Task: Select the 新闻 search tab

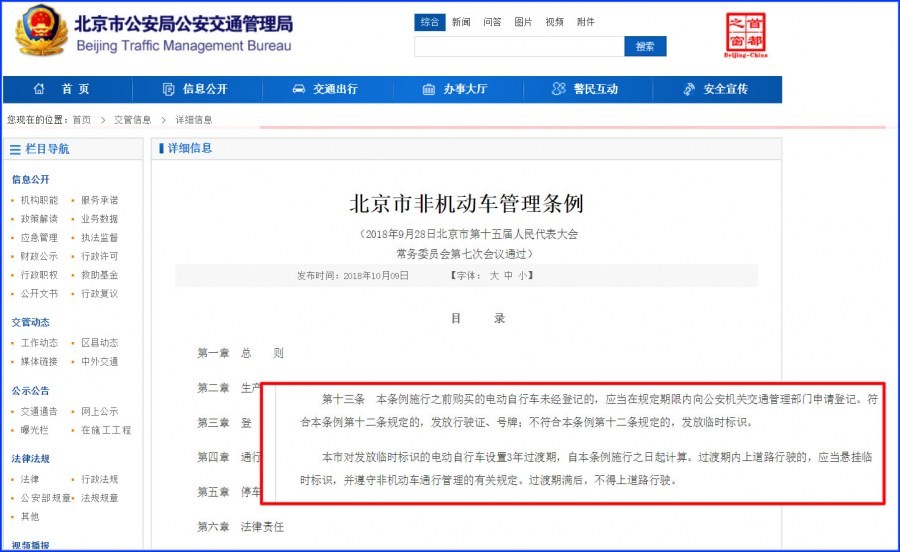Action: [461, 22]
